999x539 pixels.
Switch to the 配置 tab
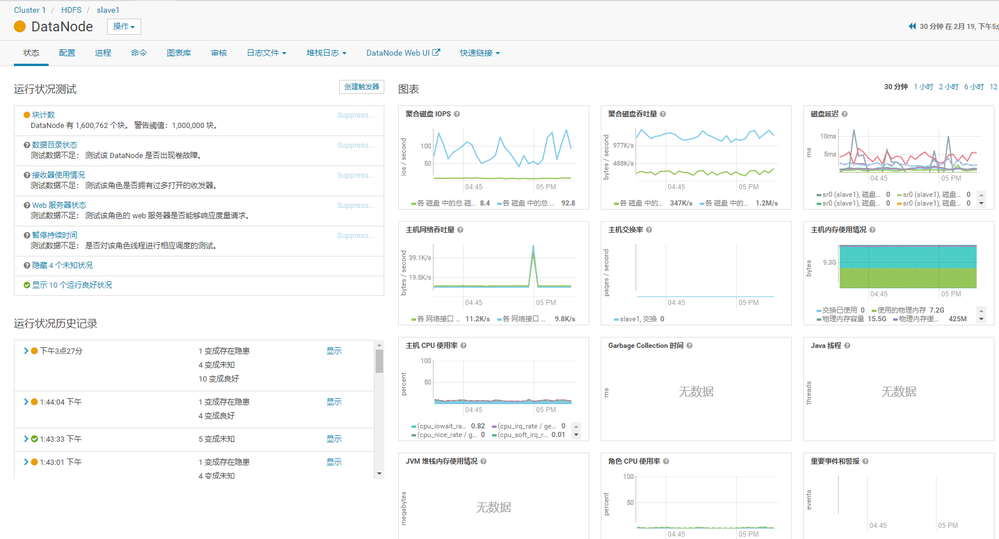click(x=67, y=53)
